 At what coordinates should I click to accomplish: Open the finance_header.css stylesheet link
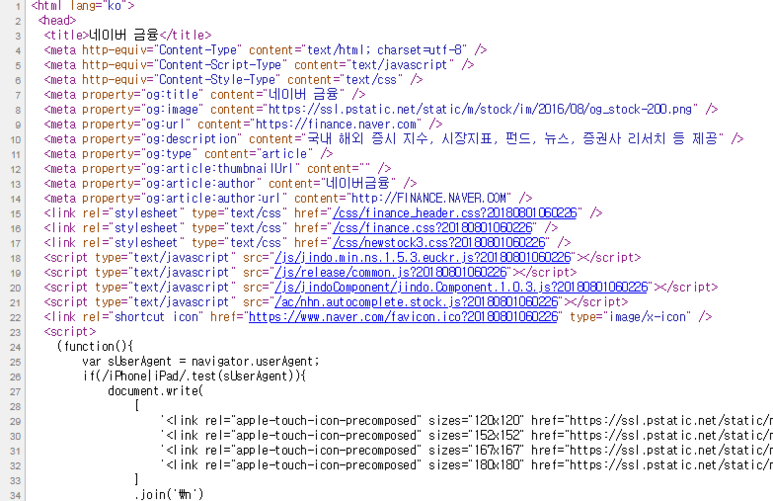tap(455, 213)
